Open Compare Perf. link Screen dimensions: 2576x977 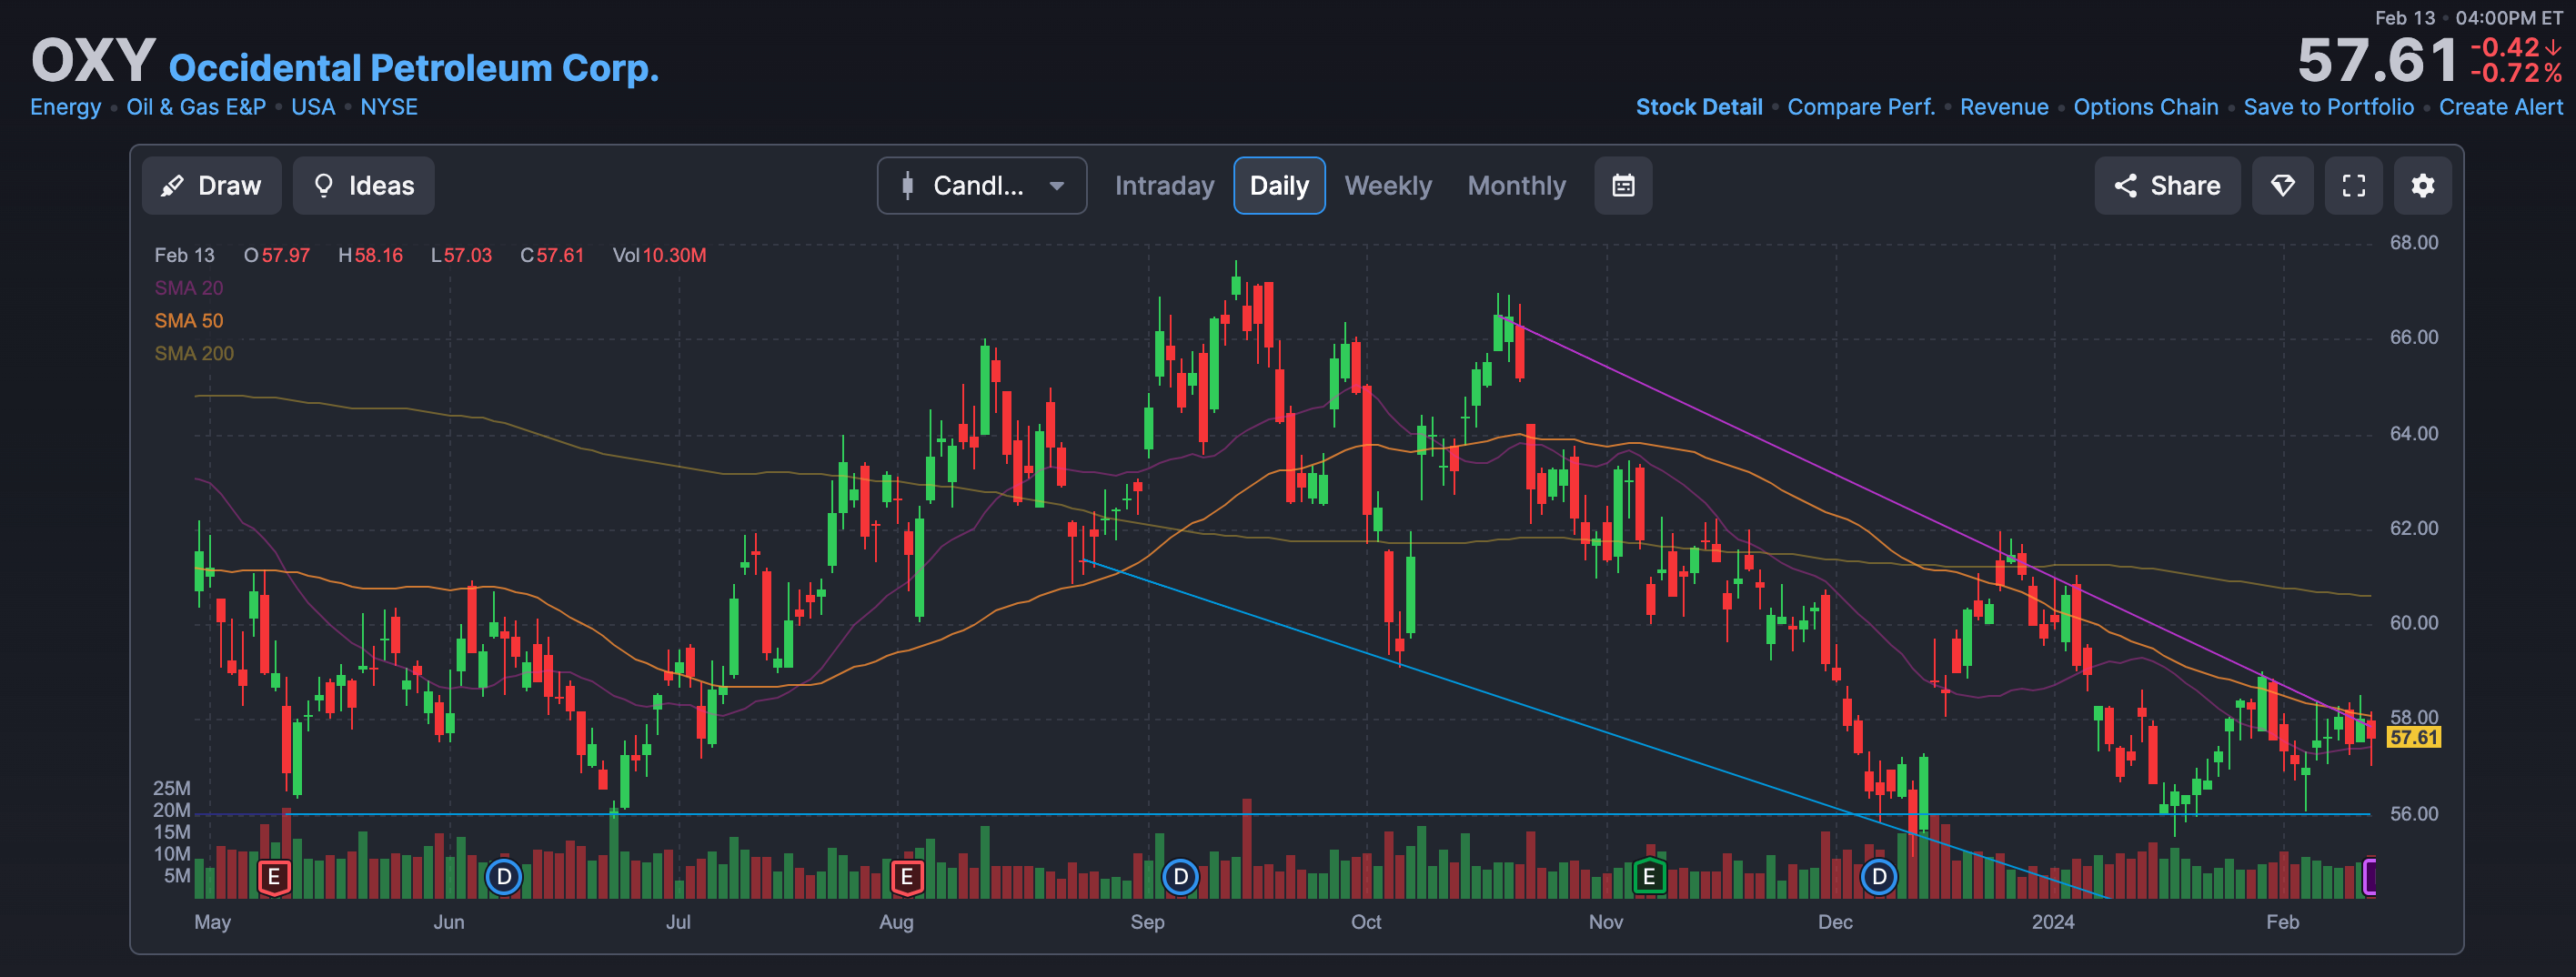(1860, 107)
